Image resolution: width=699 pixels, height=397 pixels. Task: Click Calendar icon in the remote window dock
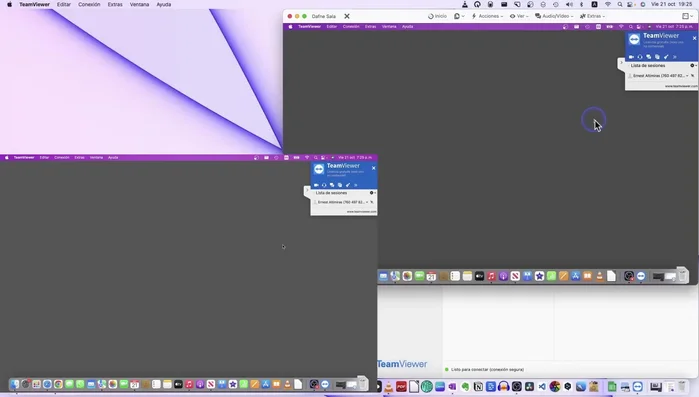click(431, 276)
